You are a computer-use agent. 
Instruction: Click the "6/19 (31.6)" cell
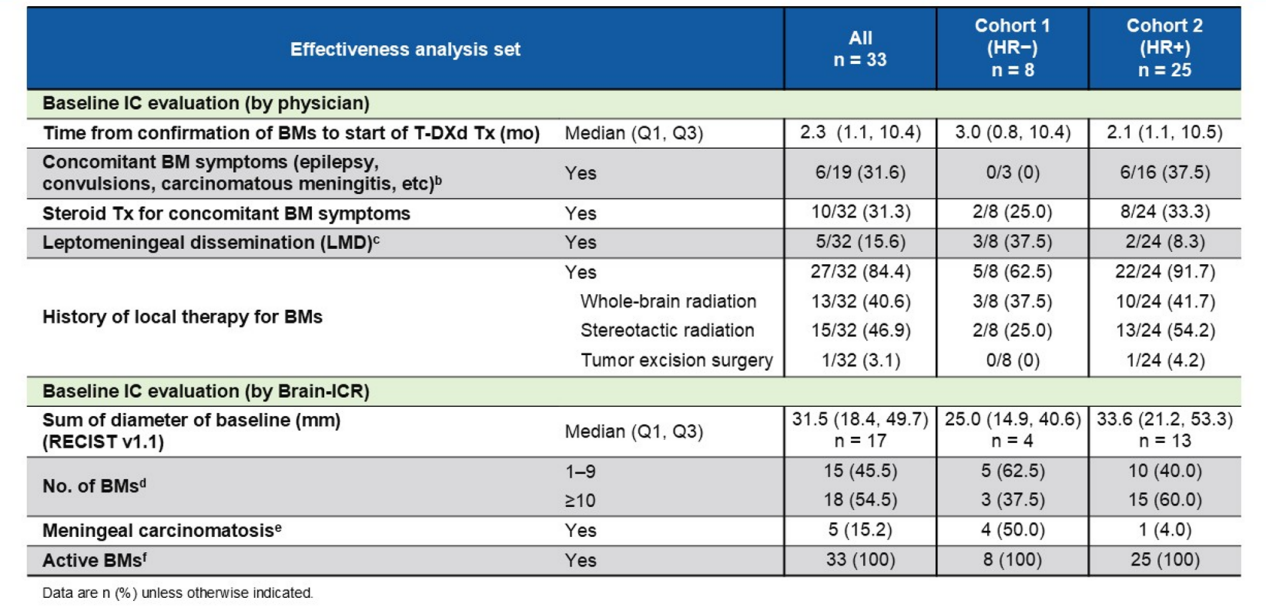pos(860,173)
